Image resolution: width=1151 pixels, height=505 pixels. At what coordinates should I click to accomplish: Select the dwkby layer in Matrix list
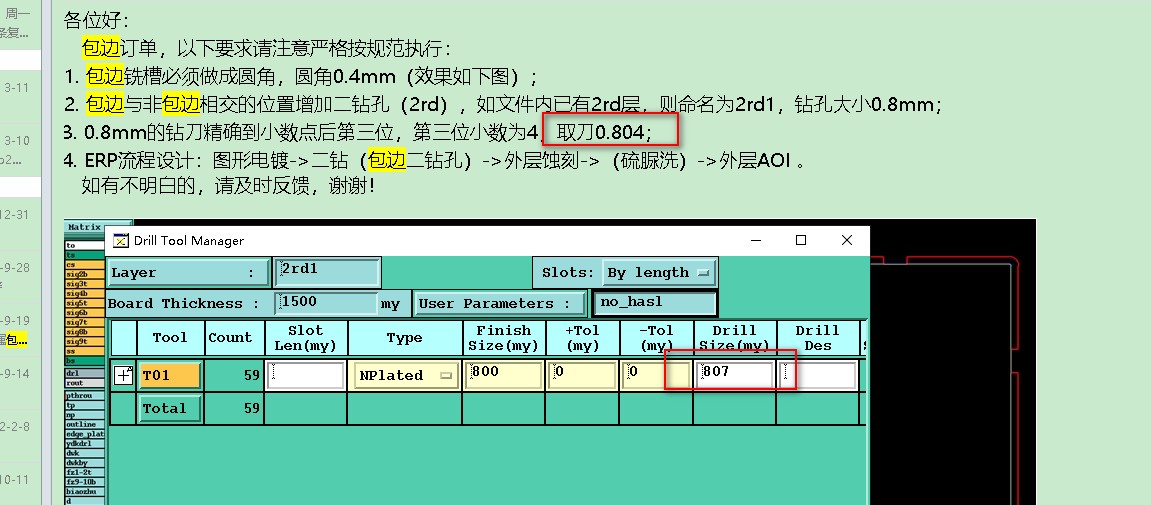pos(84,462)
